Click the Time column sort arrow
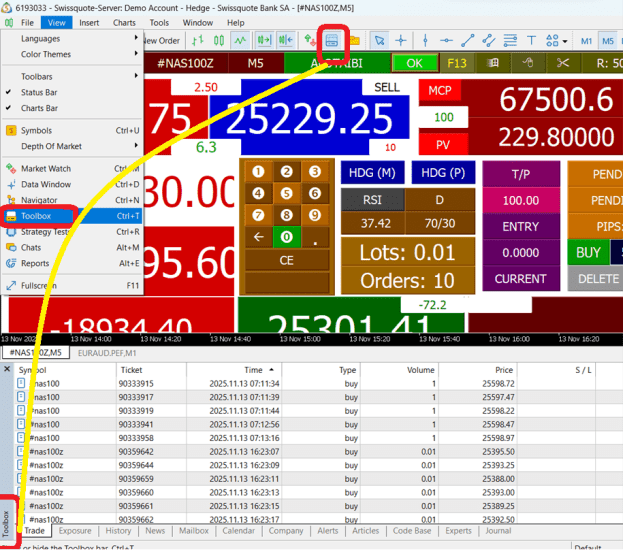The width and height of the screenshot is (625, 552). (271, 370)
